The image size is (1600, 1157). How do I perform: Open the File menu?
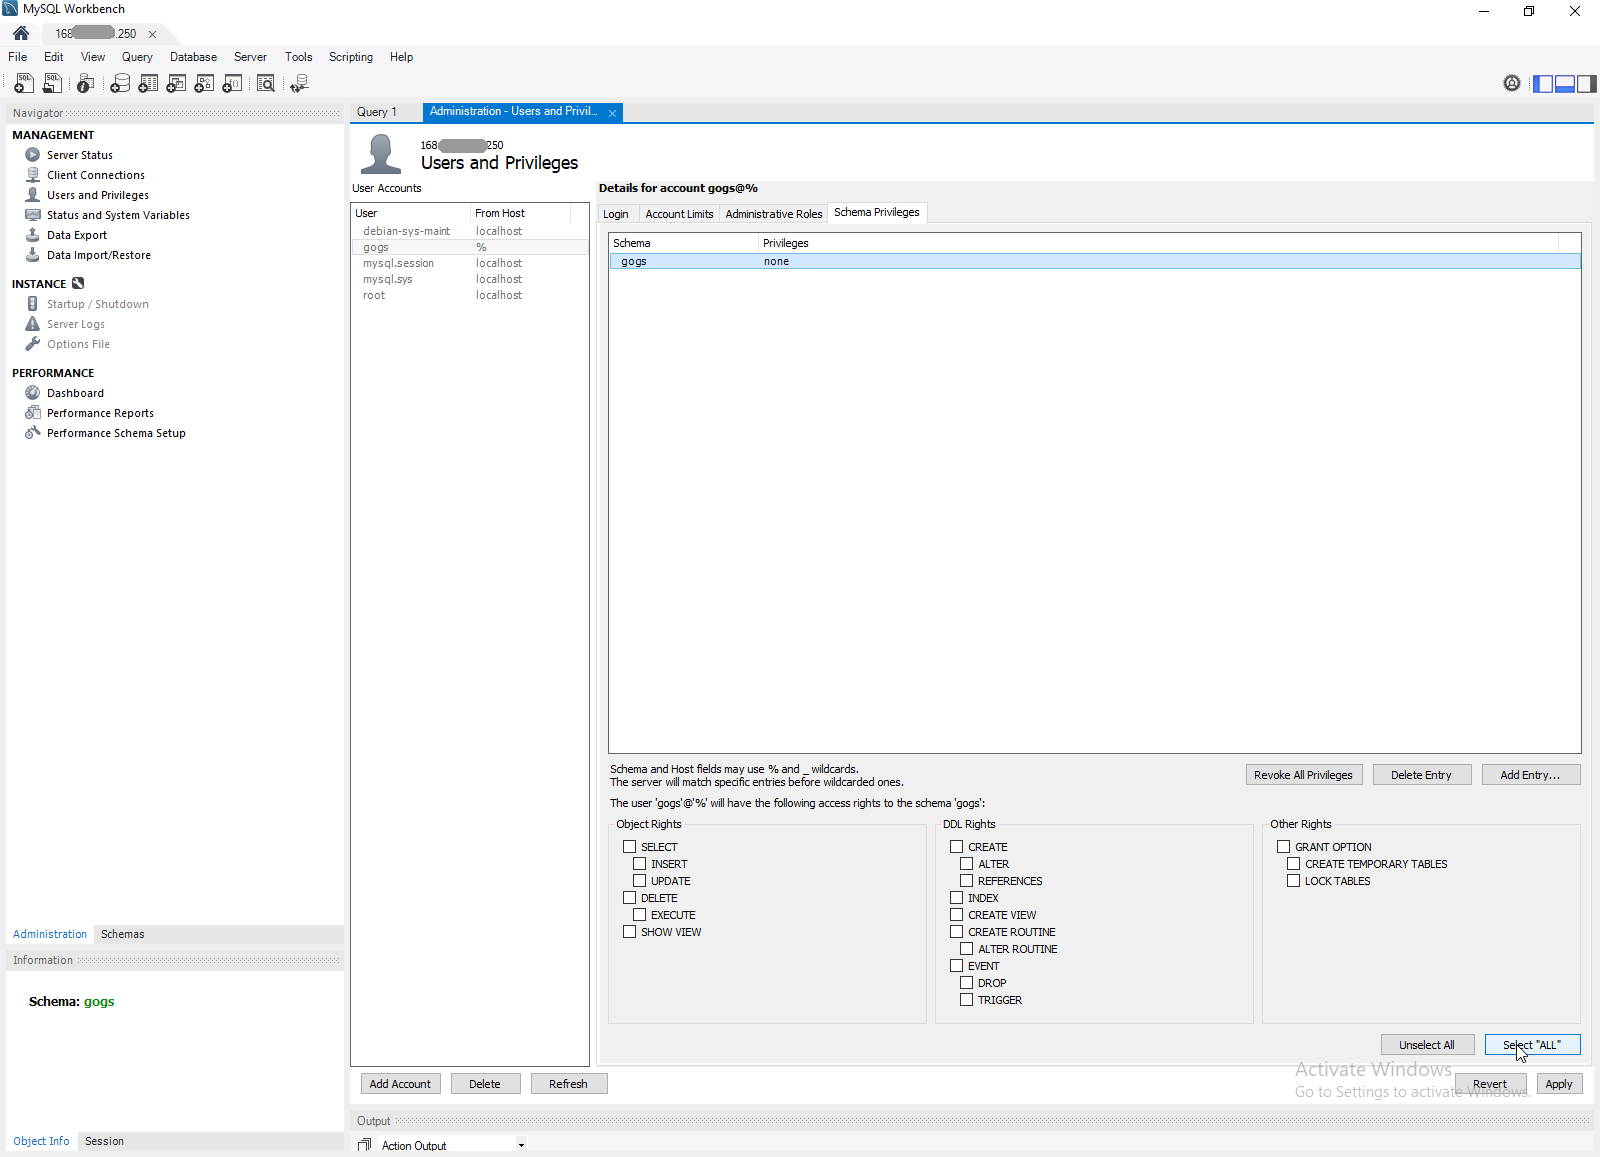(18, 57)
